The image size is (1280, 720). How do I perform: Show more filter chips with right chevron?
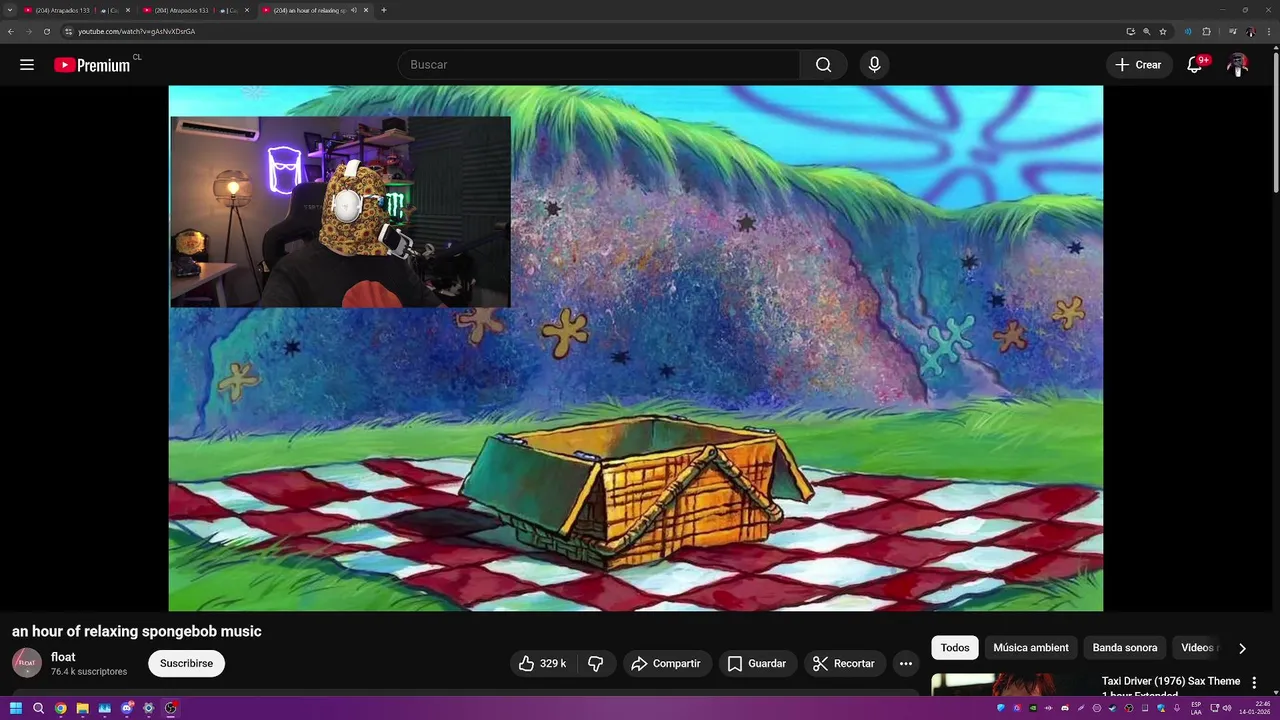pos(1242,648)
